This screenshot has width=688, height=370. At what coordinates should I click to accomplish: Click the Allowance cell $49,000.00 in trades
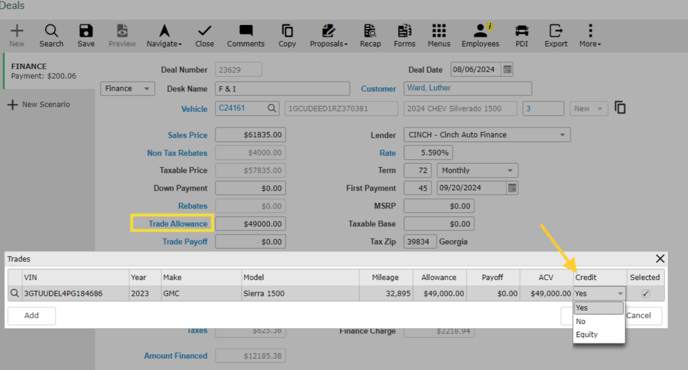[x=439, y=293]
